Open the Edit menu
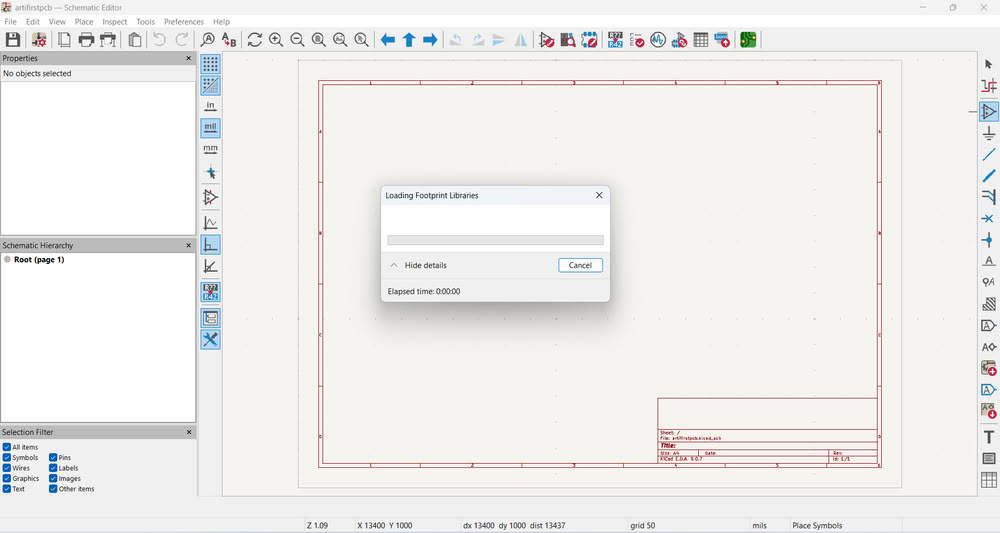This screenshot has height=533, width=1000. (x=33, y=22)
